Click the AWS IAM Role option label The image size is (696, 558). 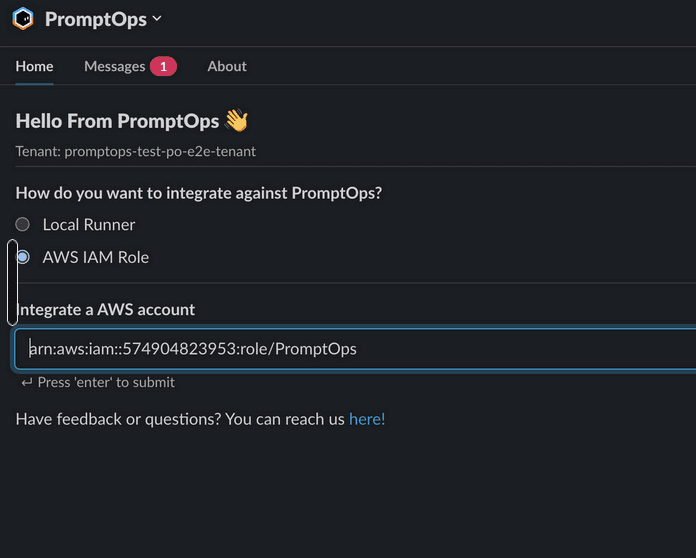click(96, 257)
